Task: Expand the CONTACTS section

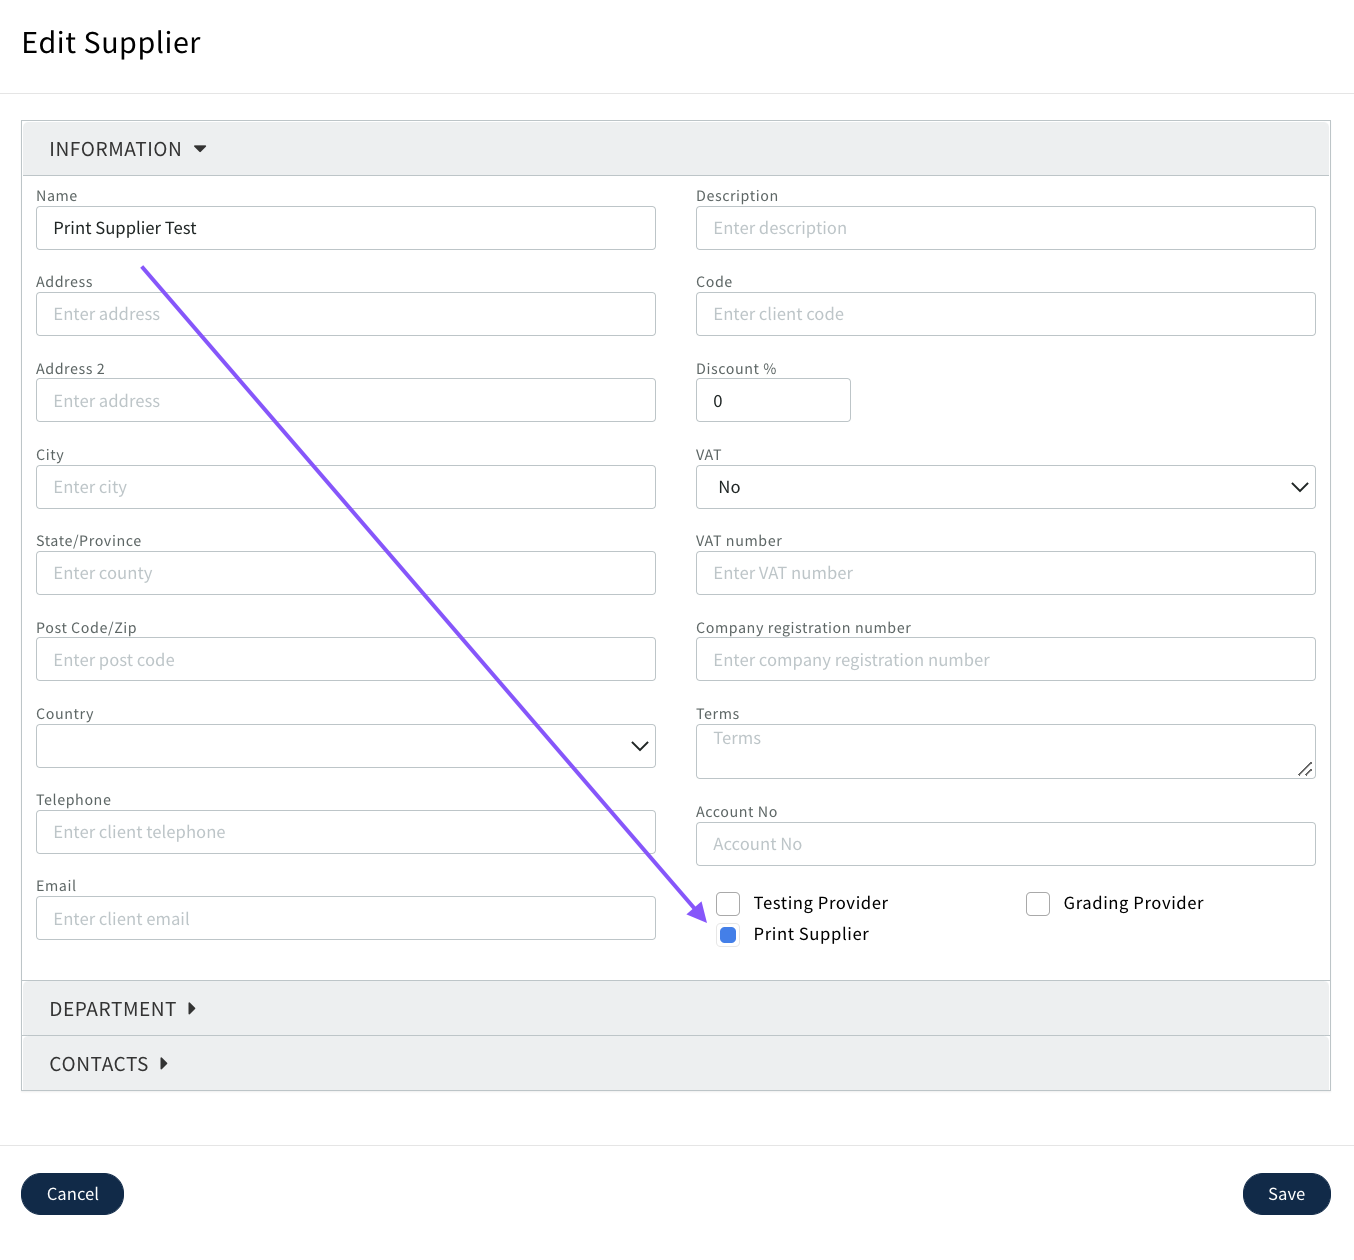Action: click(x=108, y=1064)
